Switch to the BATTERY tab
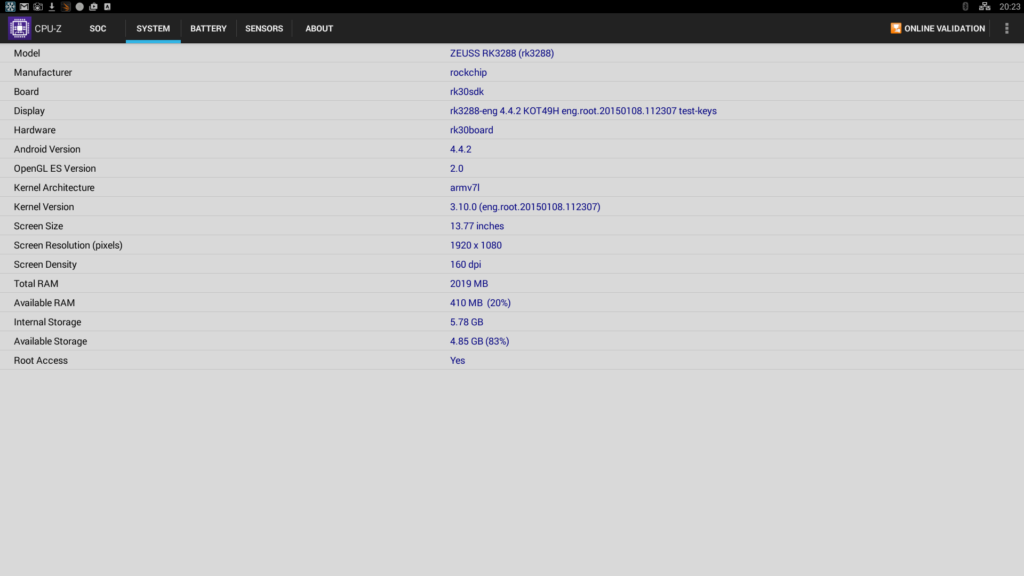The image size is (1024, 576). 208,29
